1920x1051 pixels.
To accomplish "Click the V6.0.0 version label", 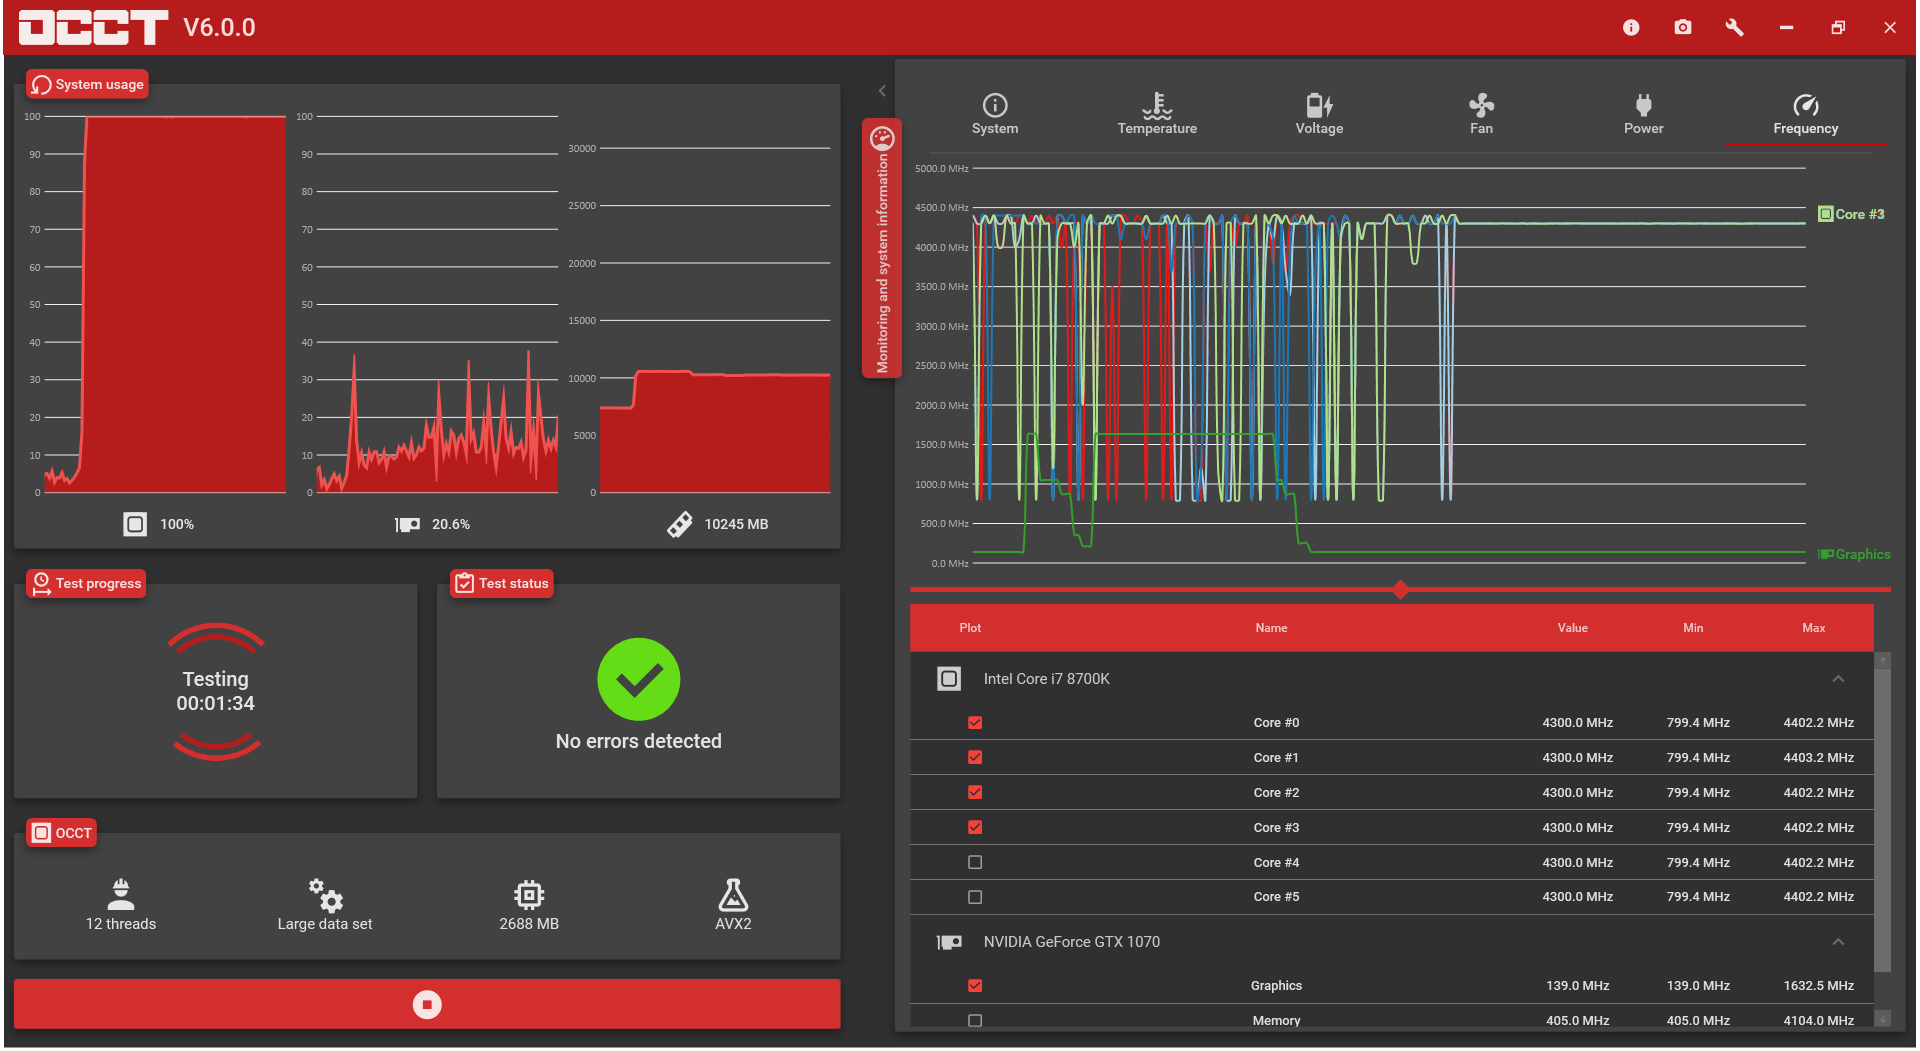I will (x=219, y=28).
